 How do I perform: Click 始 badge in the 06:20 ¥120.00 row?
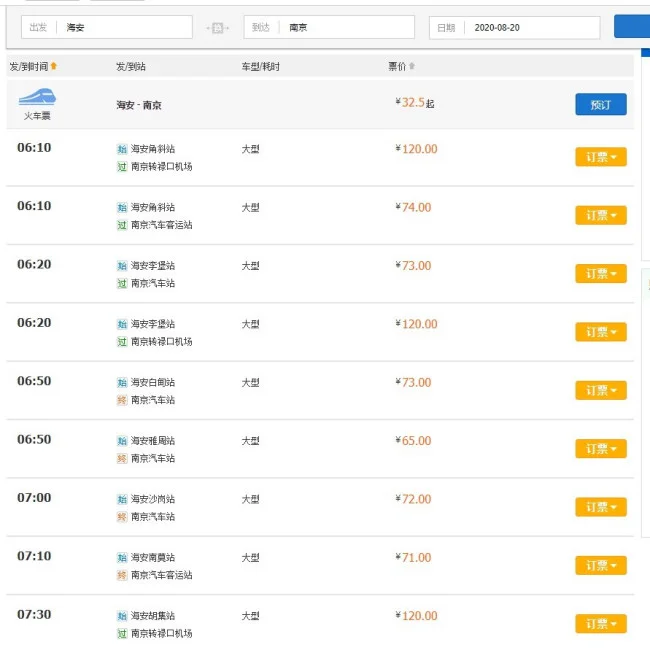pos(122,324)
